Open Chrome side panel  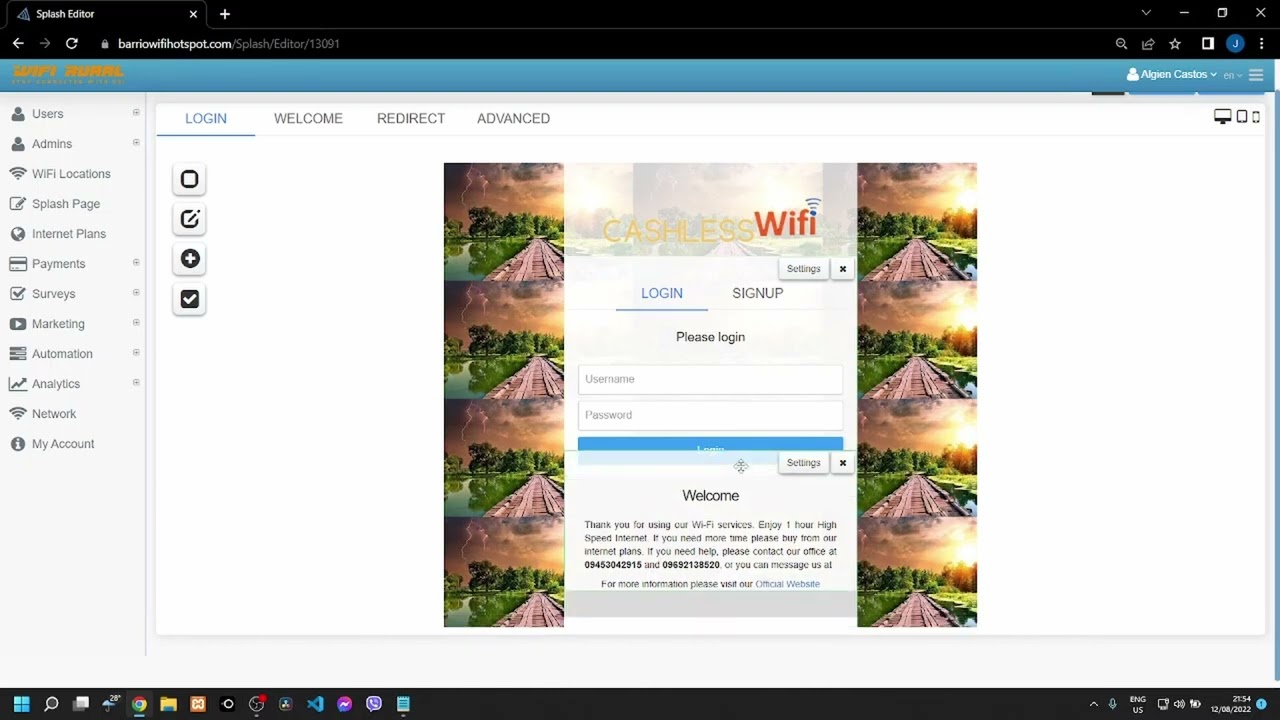1208,44
